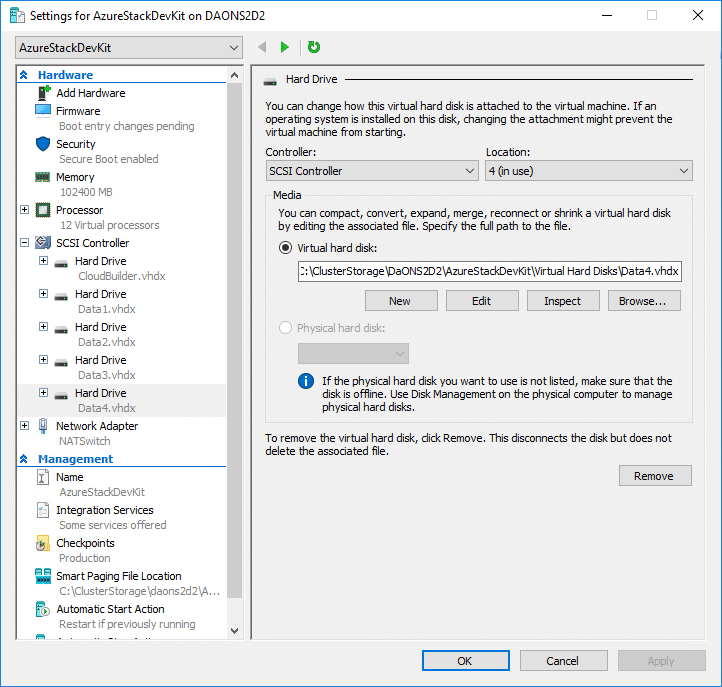
Task: Click the tree scrollbar up arrow
Action: click(x=234, y=75)
